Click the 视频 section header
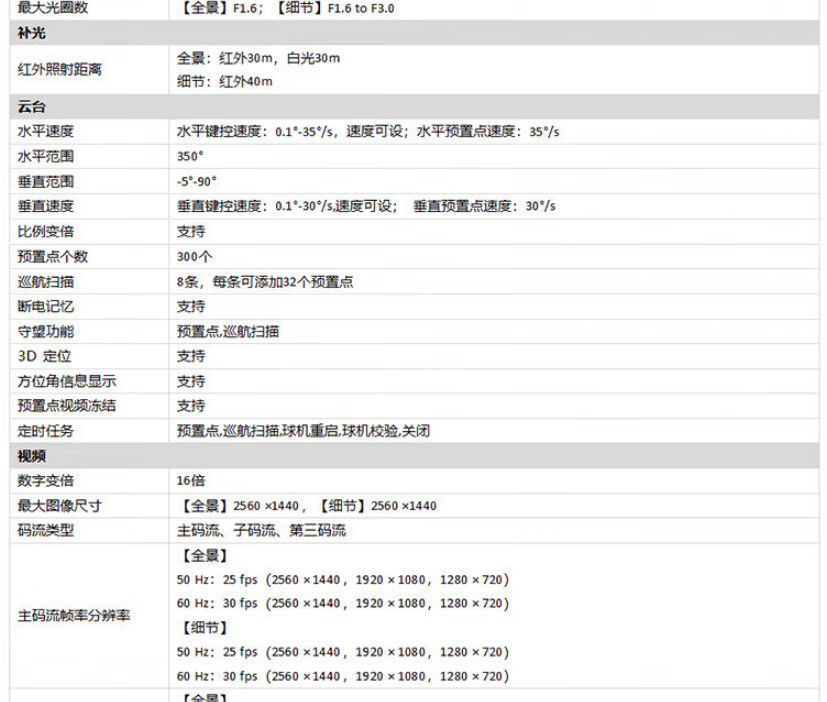This screenshot has width=827, height=702. coord(31,456)
